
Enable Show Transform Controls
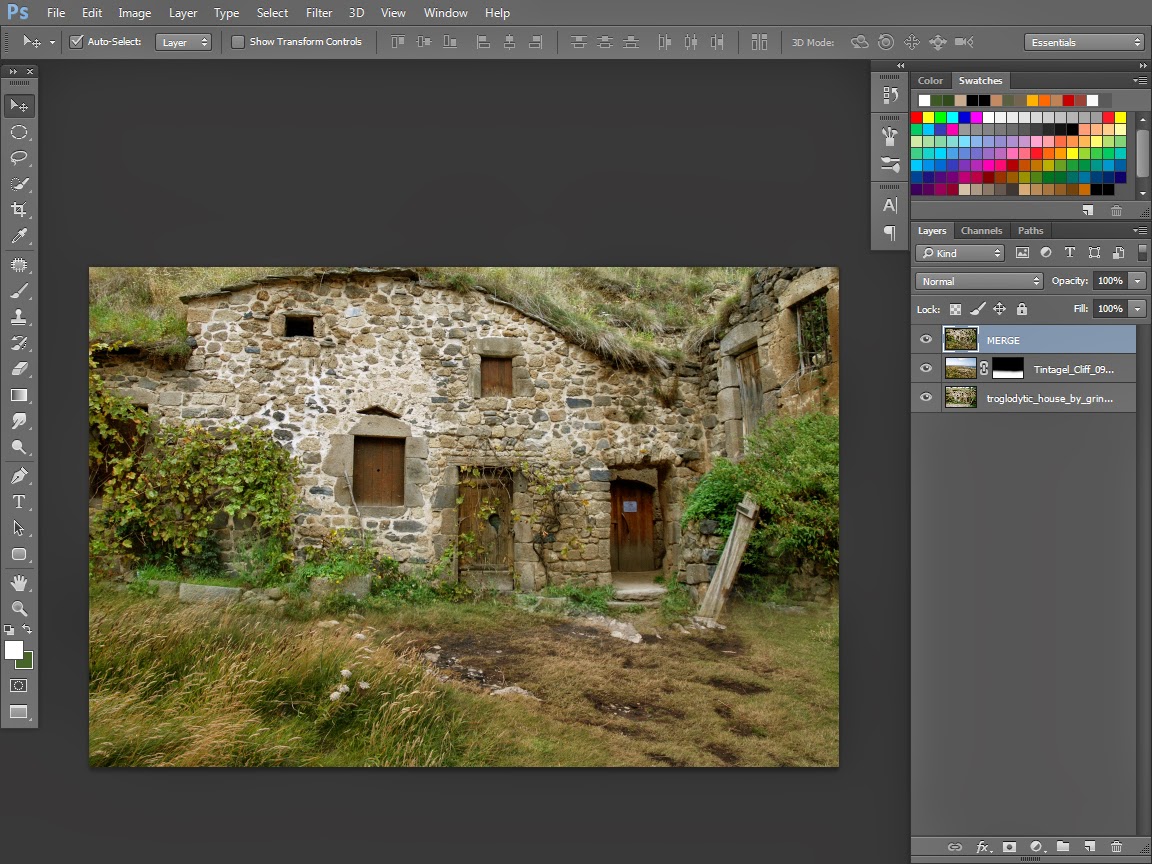click(238, 42)
